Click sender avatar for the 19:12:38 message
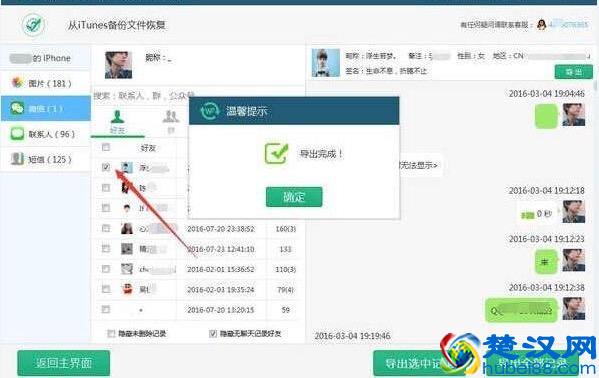 (x=573, y=308)
